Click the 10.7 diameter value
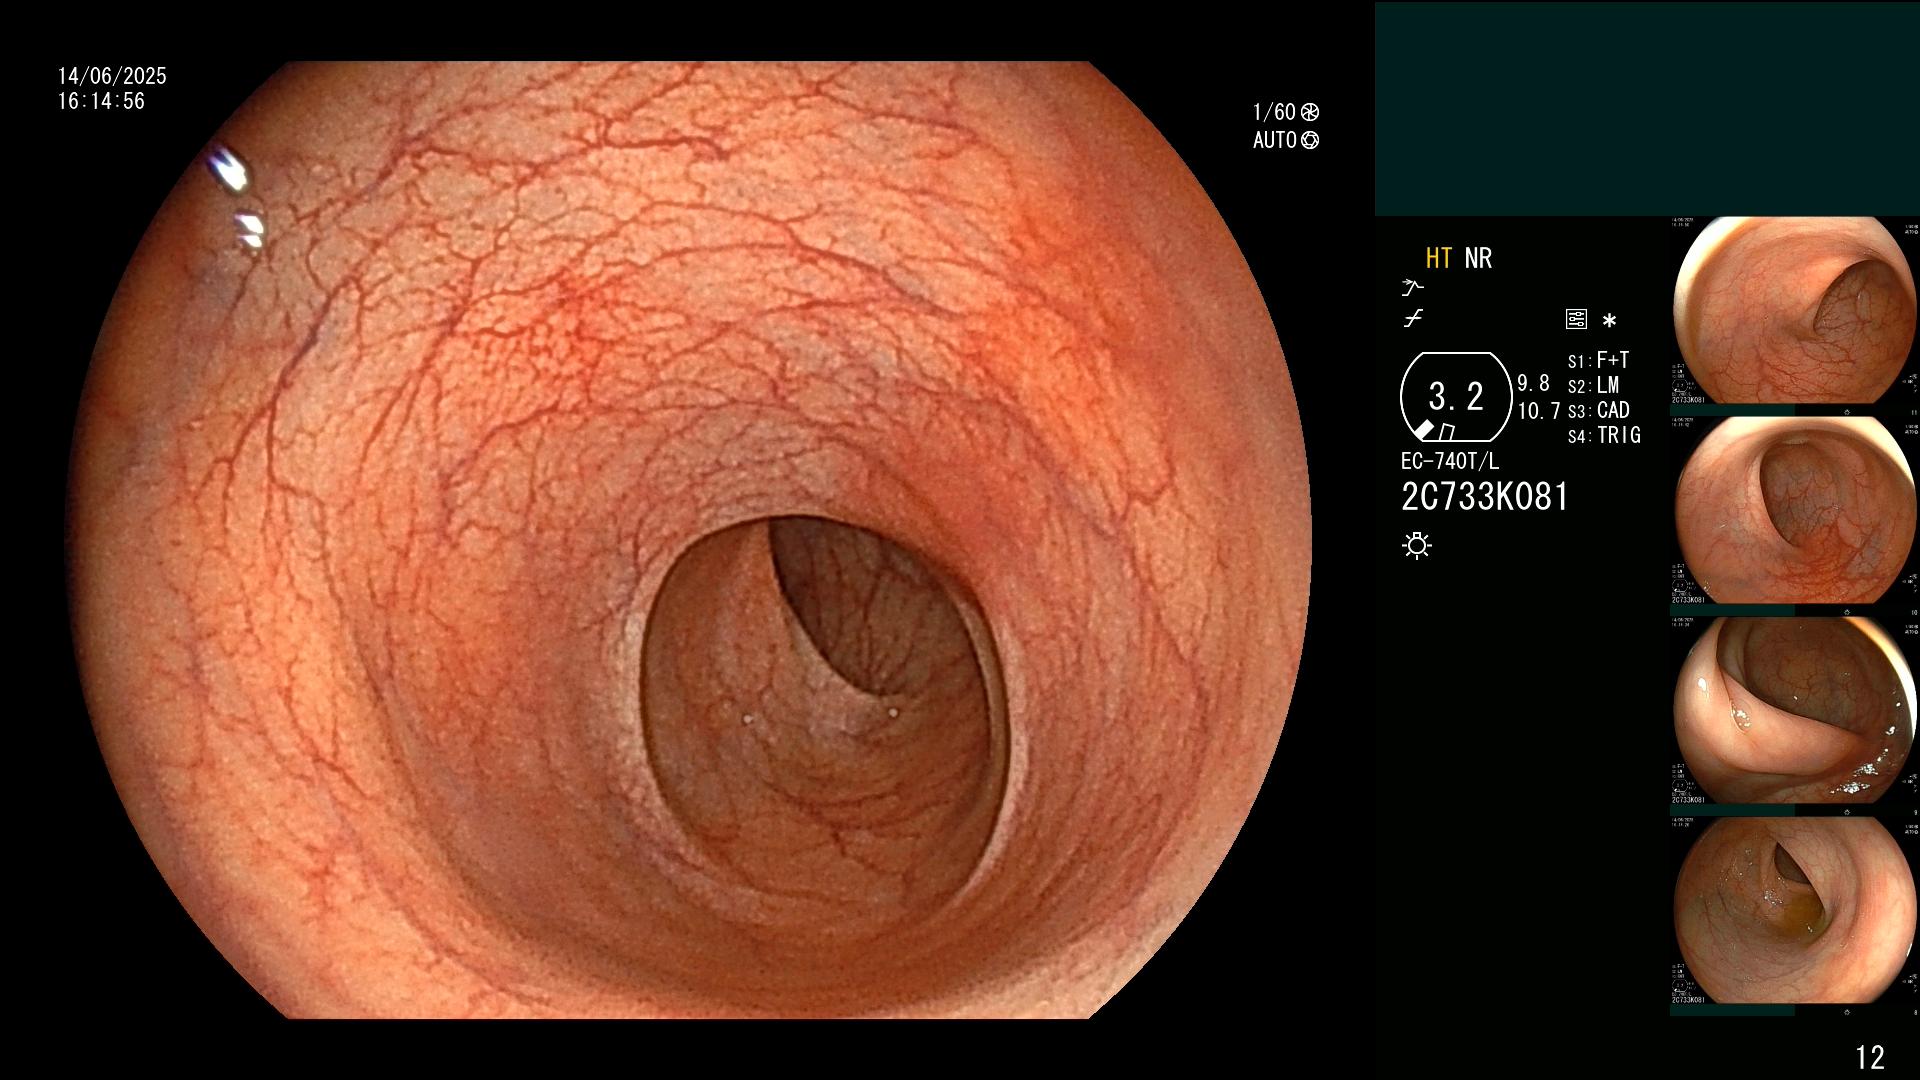 point(1539,411)
